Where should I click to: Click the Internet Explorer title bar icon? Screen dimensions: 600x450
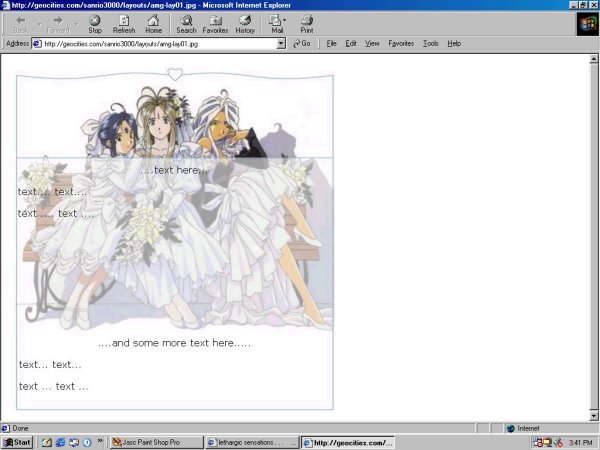(6, 5)
